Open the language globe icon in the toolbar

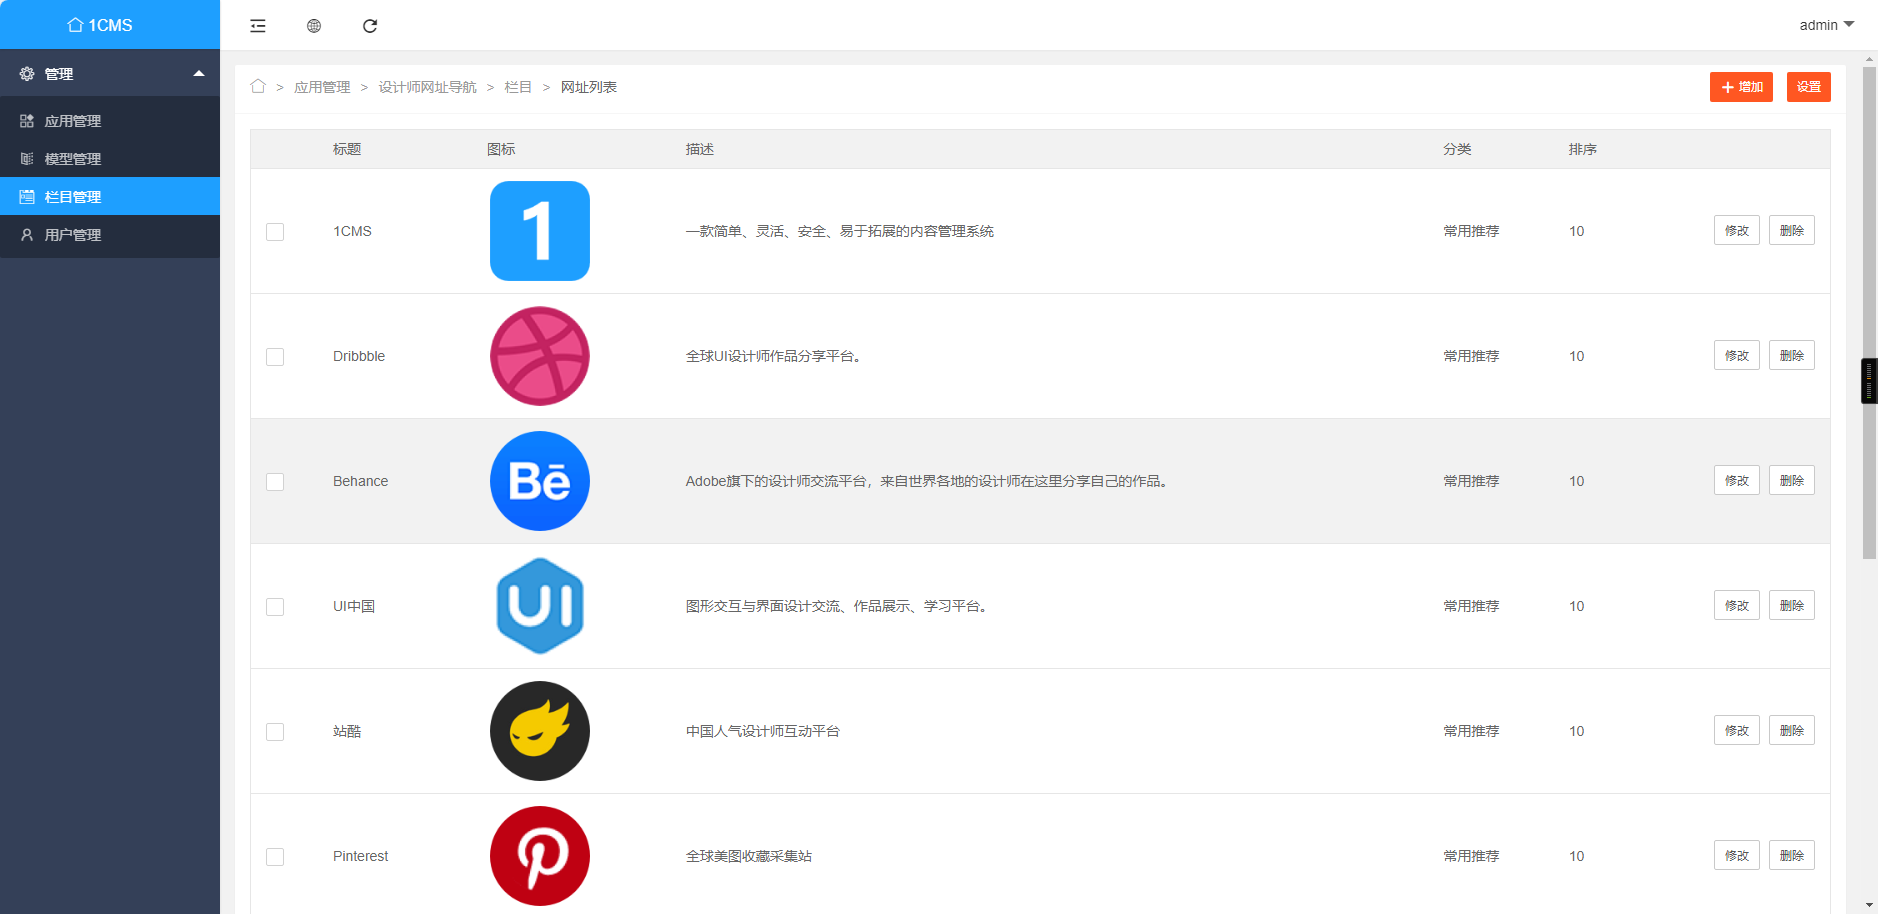[x=314, y=25]
